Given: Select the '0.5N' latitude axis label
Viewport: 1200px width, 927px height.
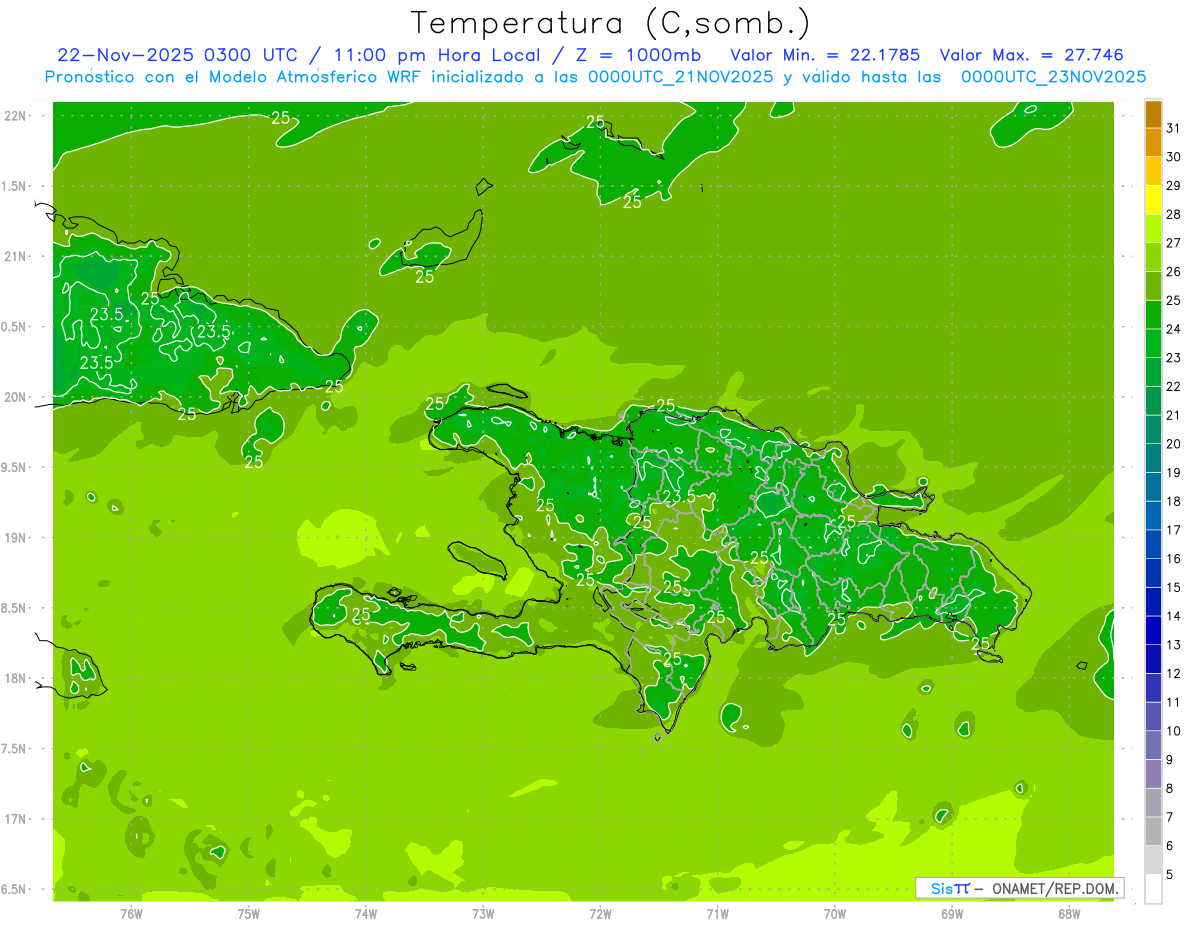Looking at the screenshot, I should point(15,327).
